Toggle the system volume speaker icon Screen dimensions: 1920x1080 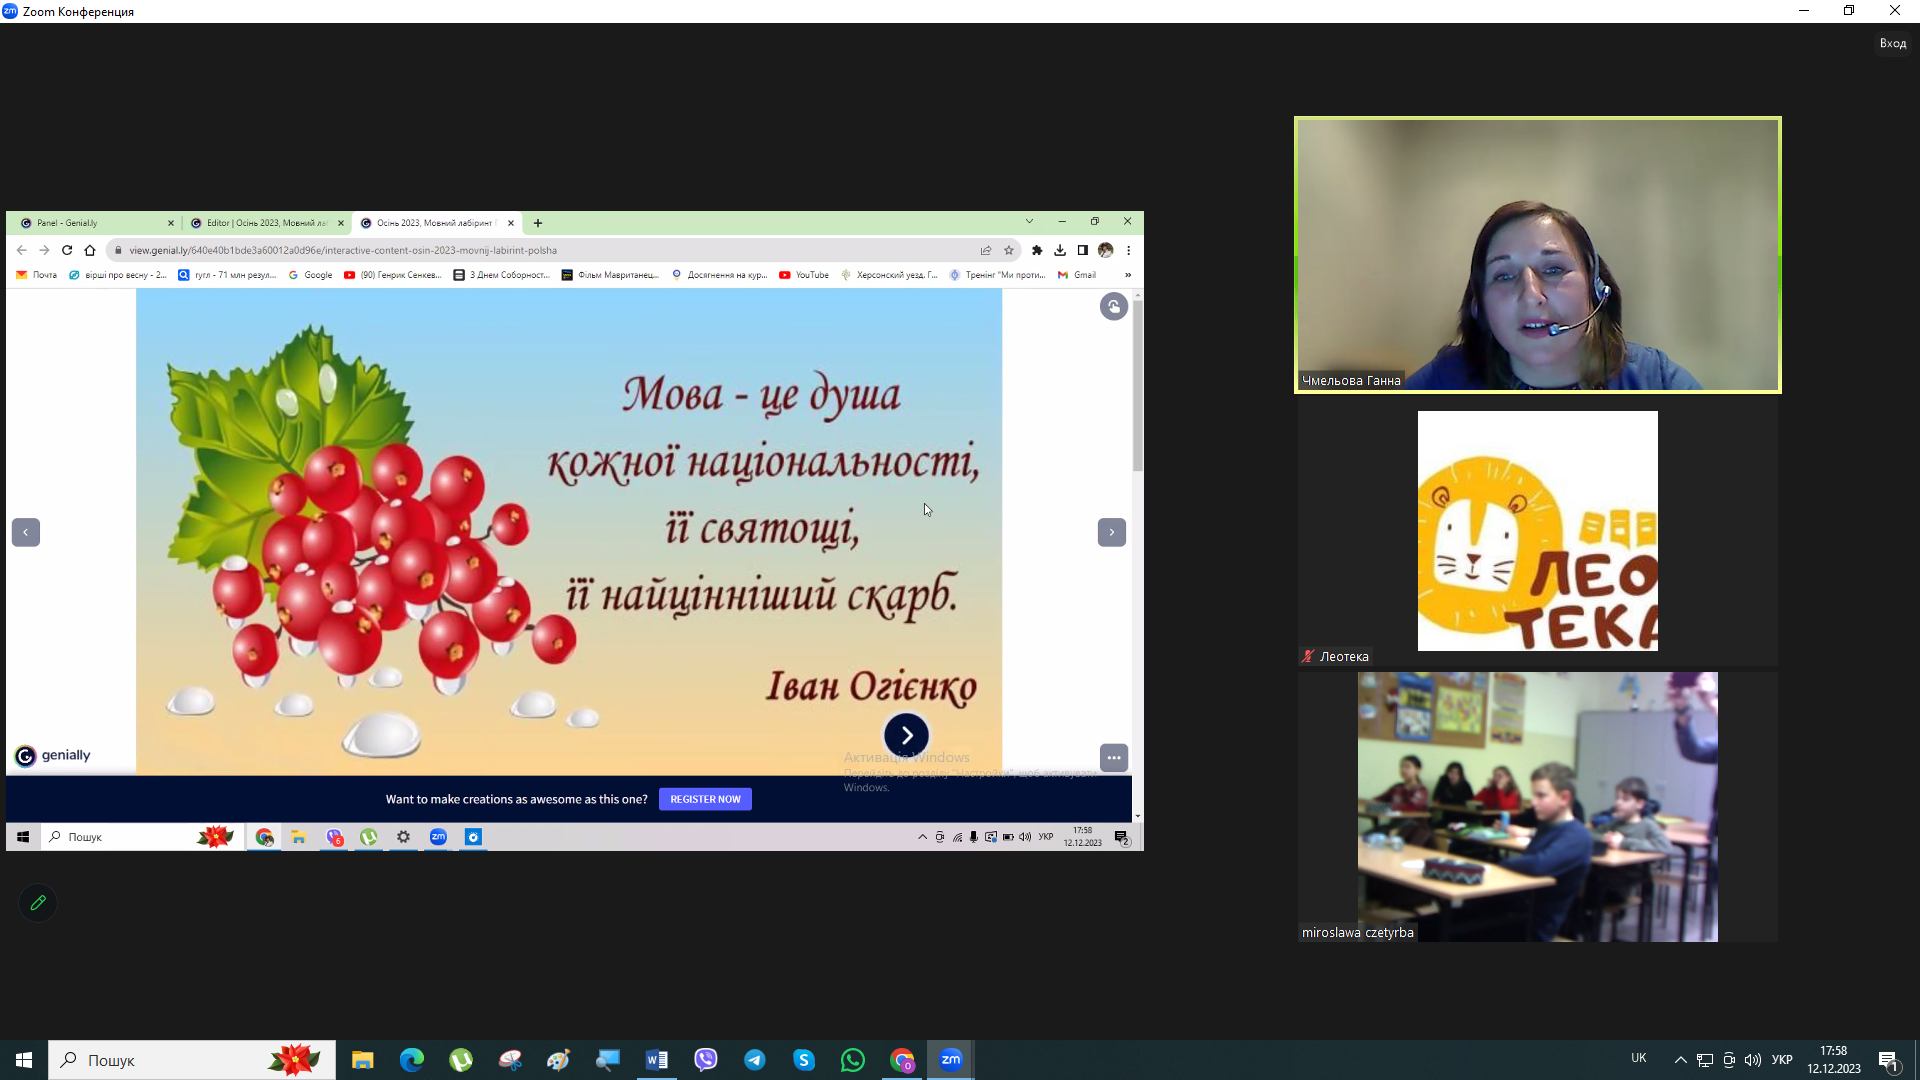coord(1752,1060)
